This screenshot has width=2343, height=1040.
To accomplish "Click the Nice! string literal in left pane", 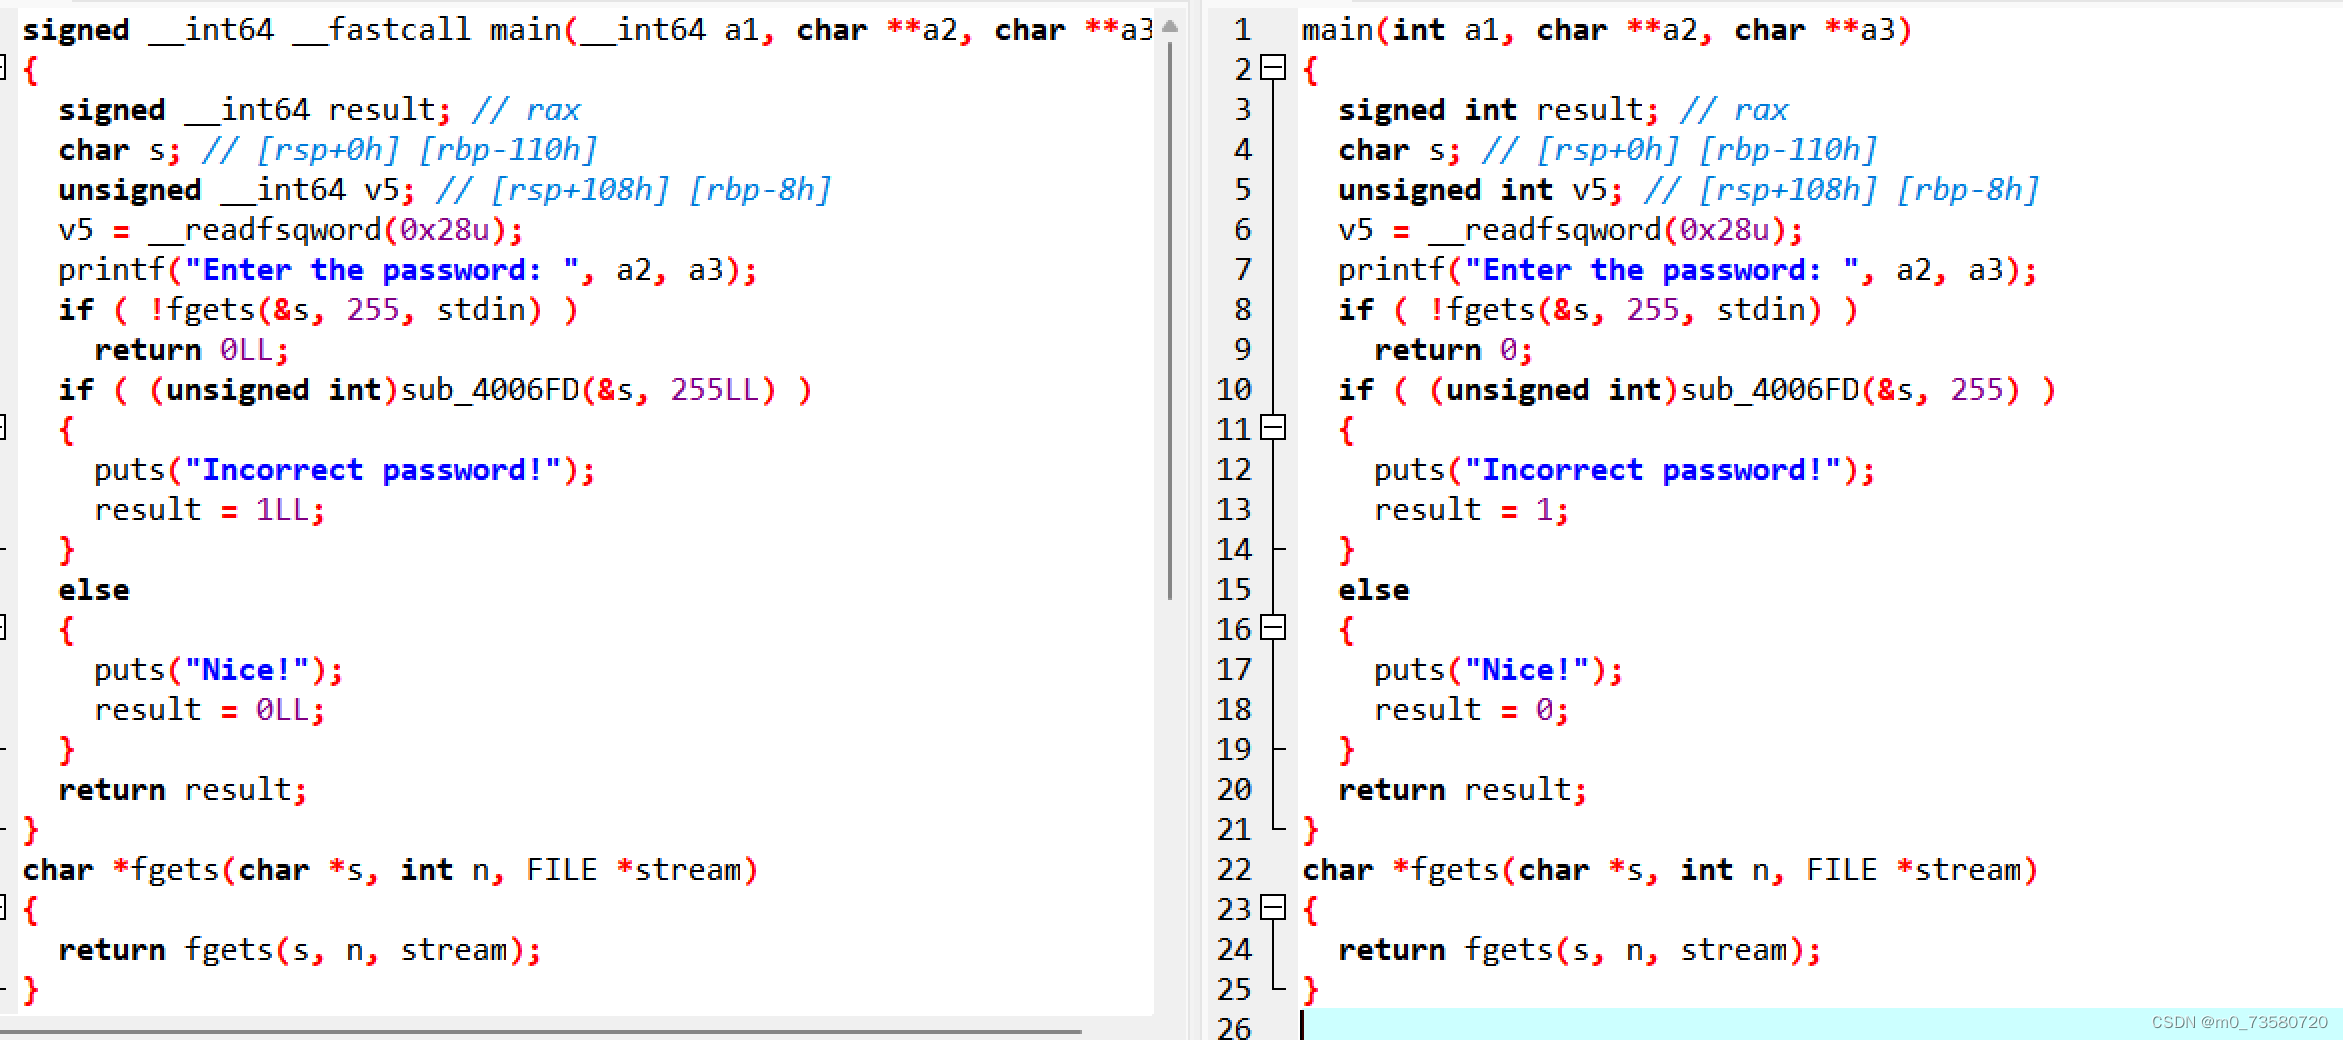I will pos(245,668).
